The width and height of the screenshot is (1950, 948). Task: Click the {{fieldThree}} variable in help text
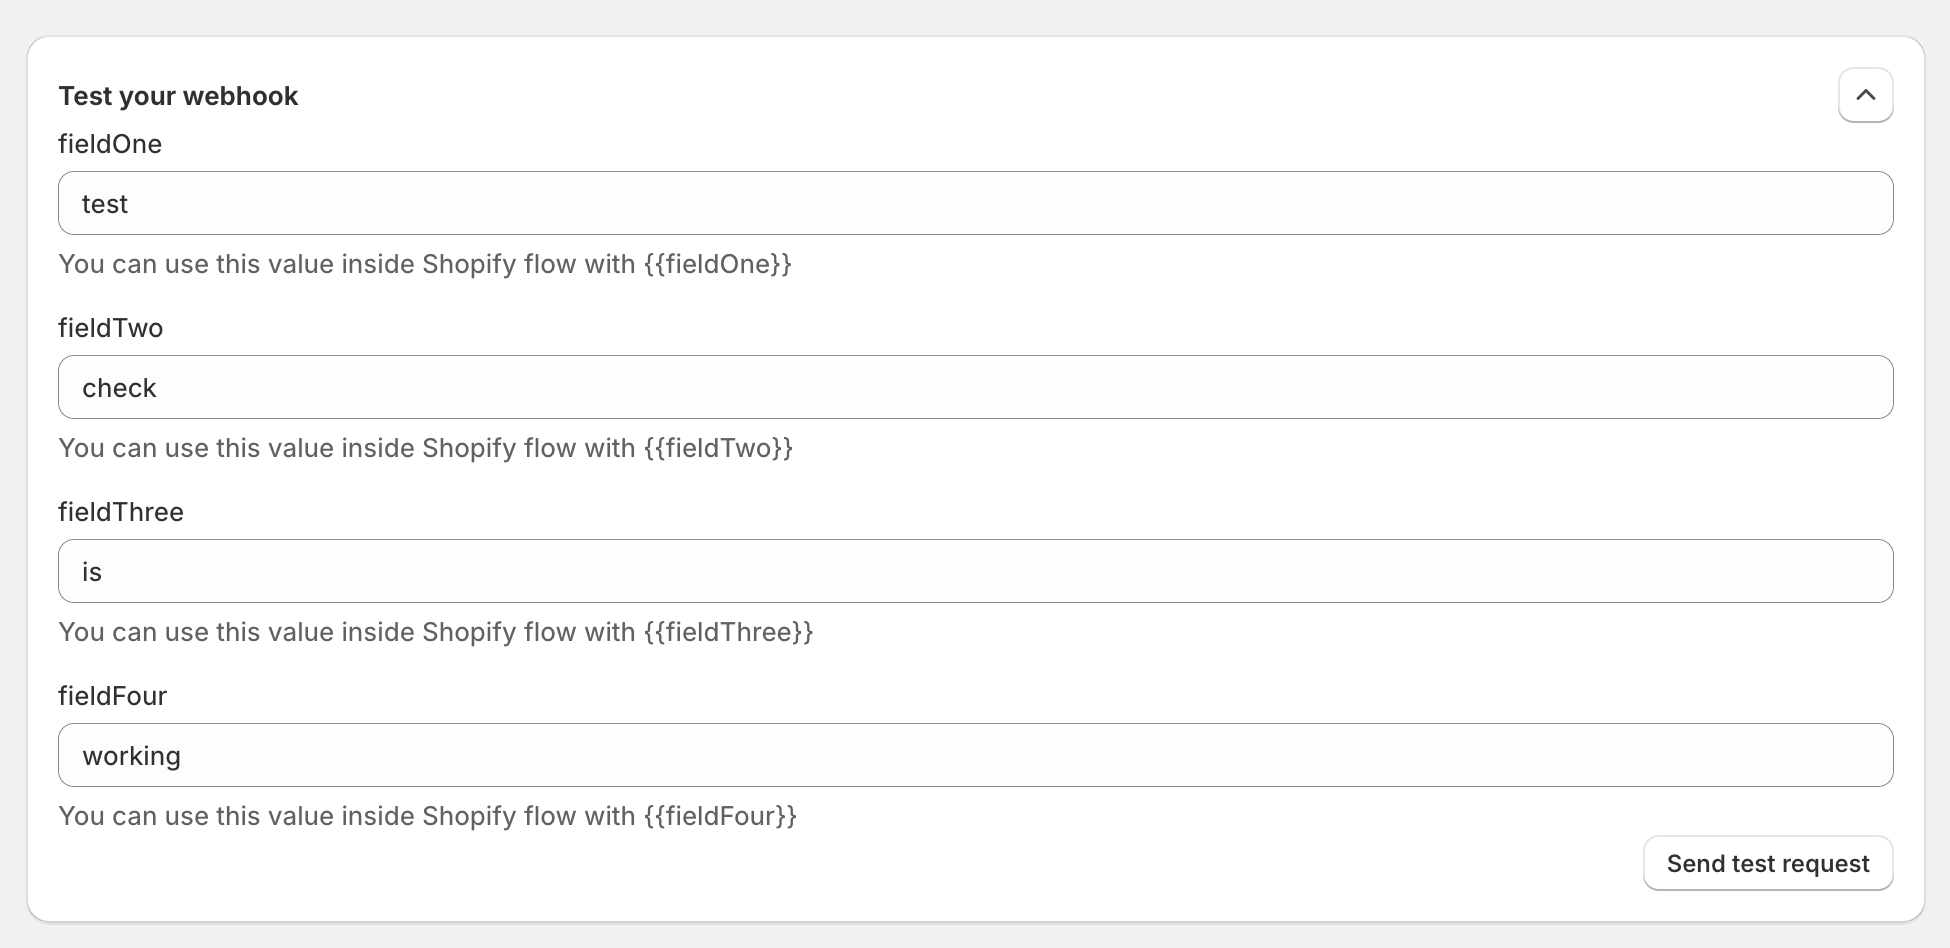coord(729,632)
